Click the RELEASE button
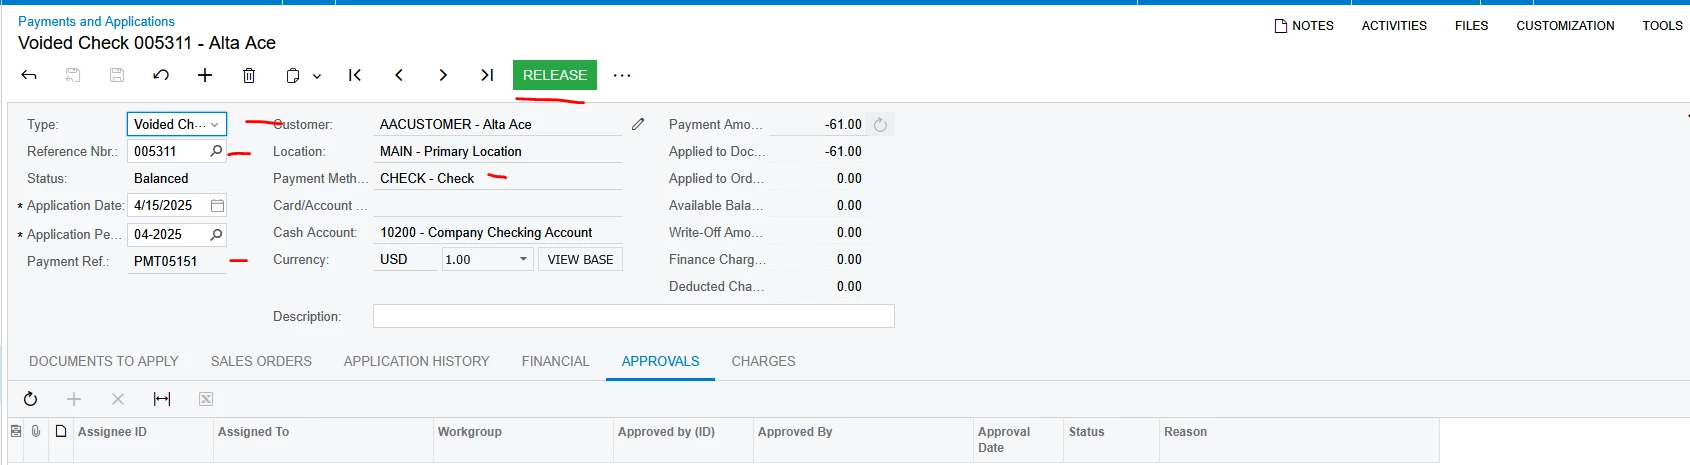This screenshot has width=1690, height=465. click(555, 75)
